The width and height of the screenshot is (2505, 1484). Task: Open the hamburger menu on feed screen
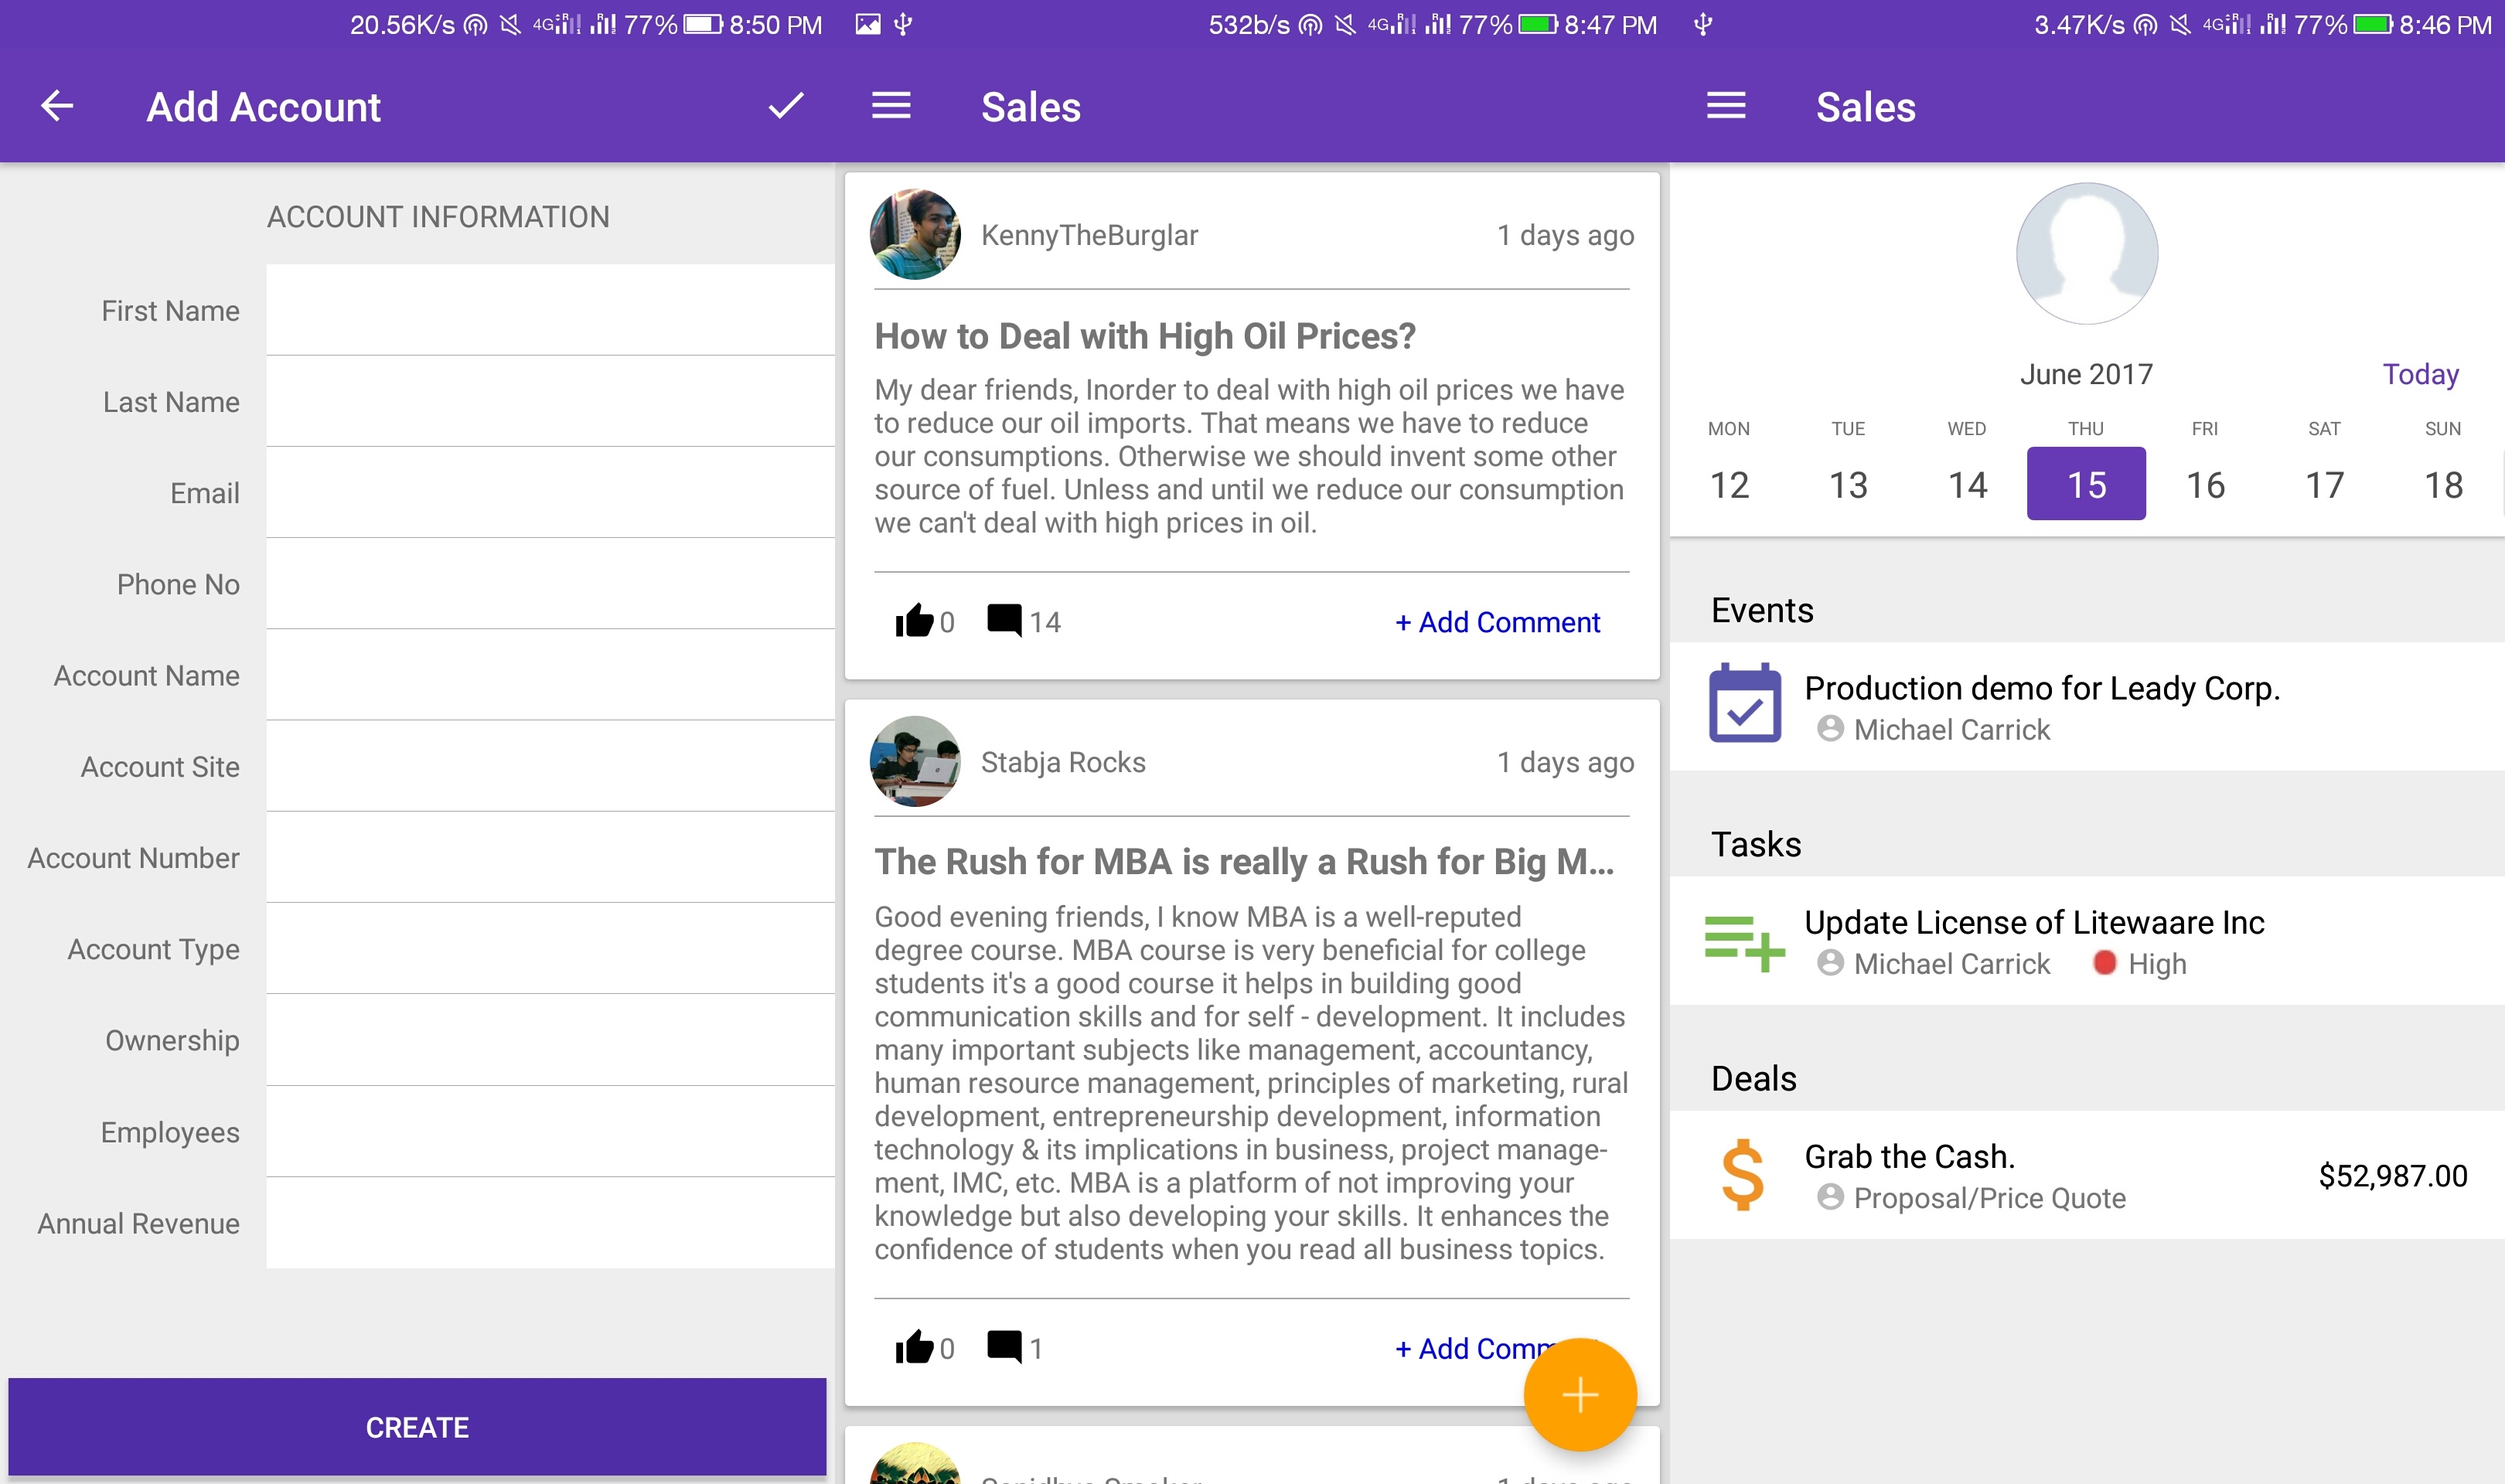click(890, 106)
